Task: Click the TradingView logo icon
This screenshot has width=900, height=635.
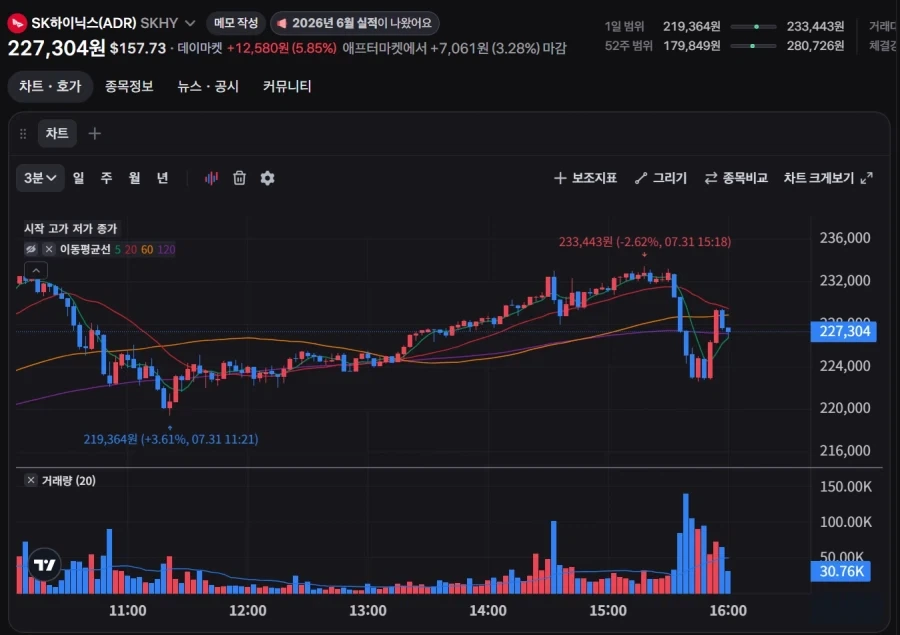Action: 44,565
